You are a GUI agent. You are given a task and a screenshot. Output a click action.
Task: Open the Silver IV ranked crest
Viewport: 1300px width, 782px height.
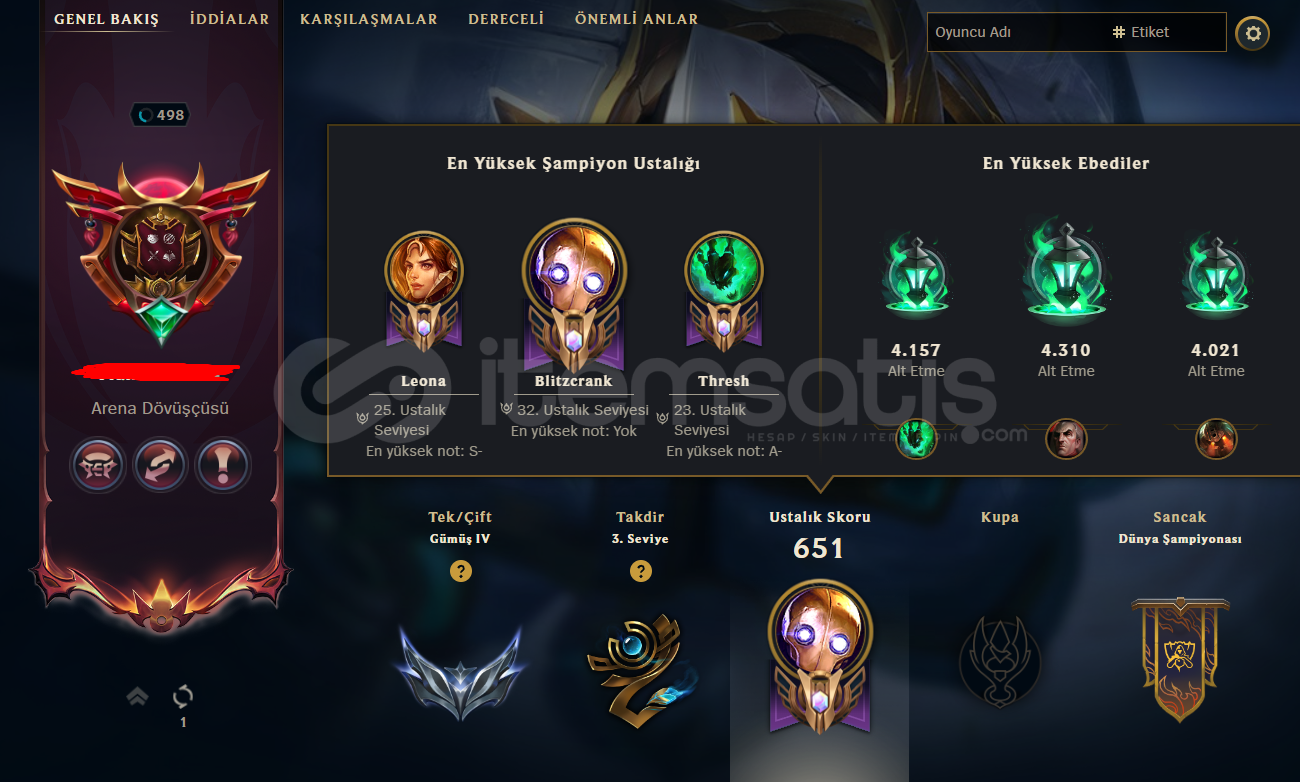pos(460,667)
